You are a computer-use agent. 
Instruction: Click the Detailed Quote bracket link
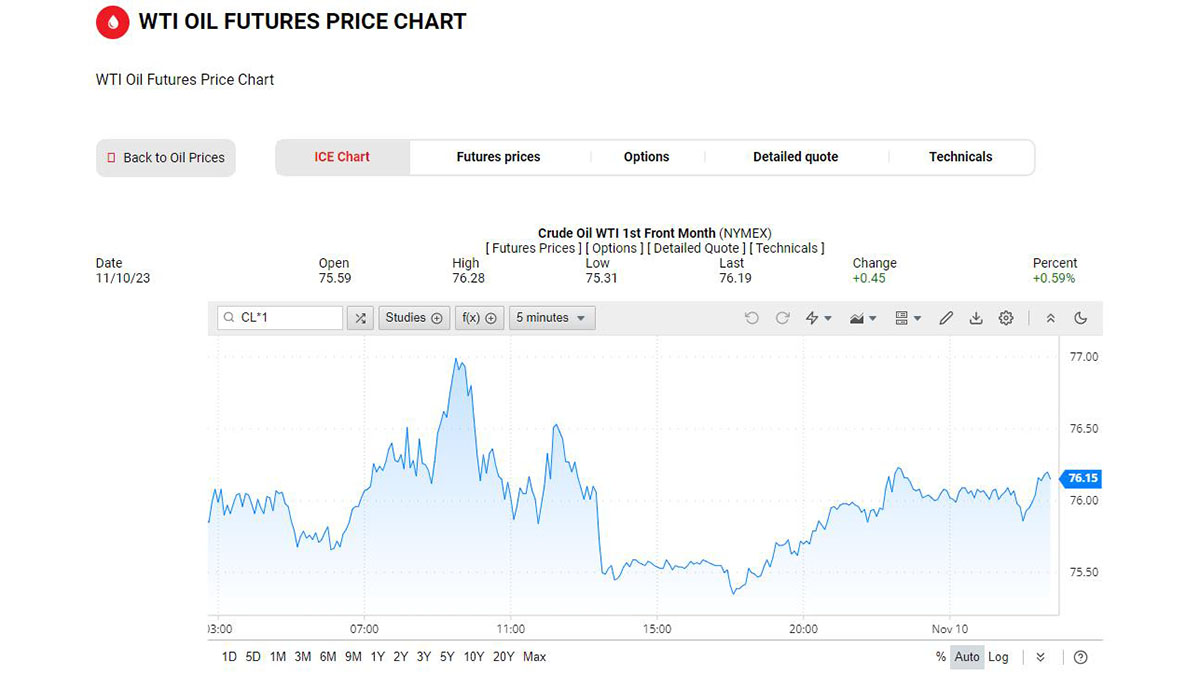(x=695, y=248)
